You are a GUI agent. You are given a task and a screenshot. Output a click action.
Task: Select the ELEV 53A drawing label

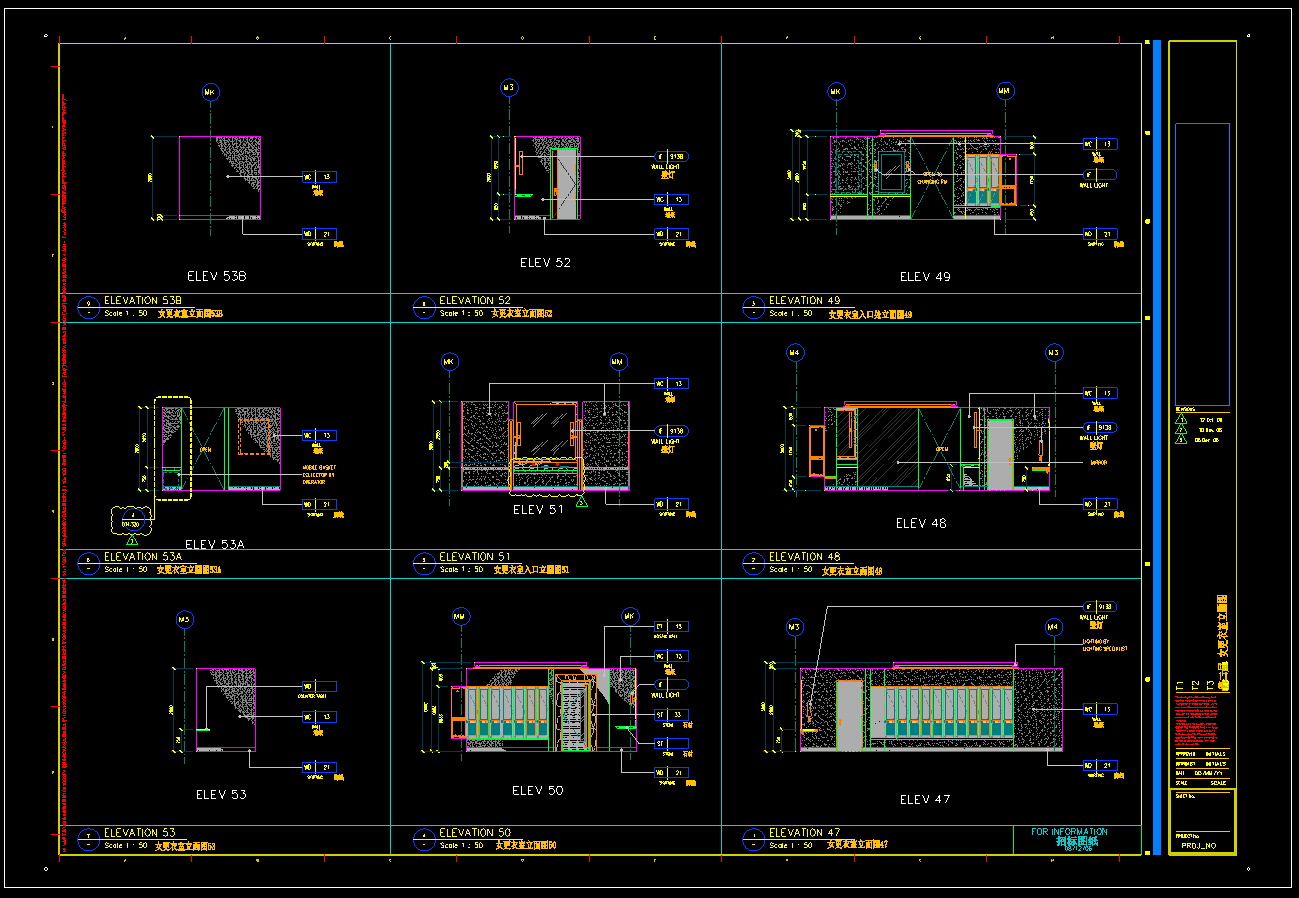[214, 545]
